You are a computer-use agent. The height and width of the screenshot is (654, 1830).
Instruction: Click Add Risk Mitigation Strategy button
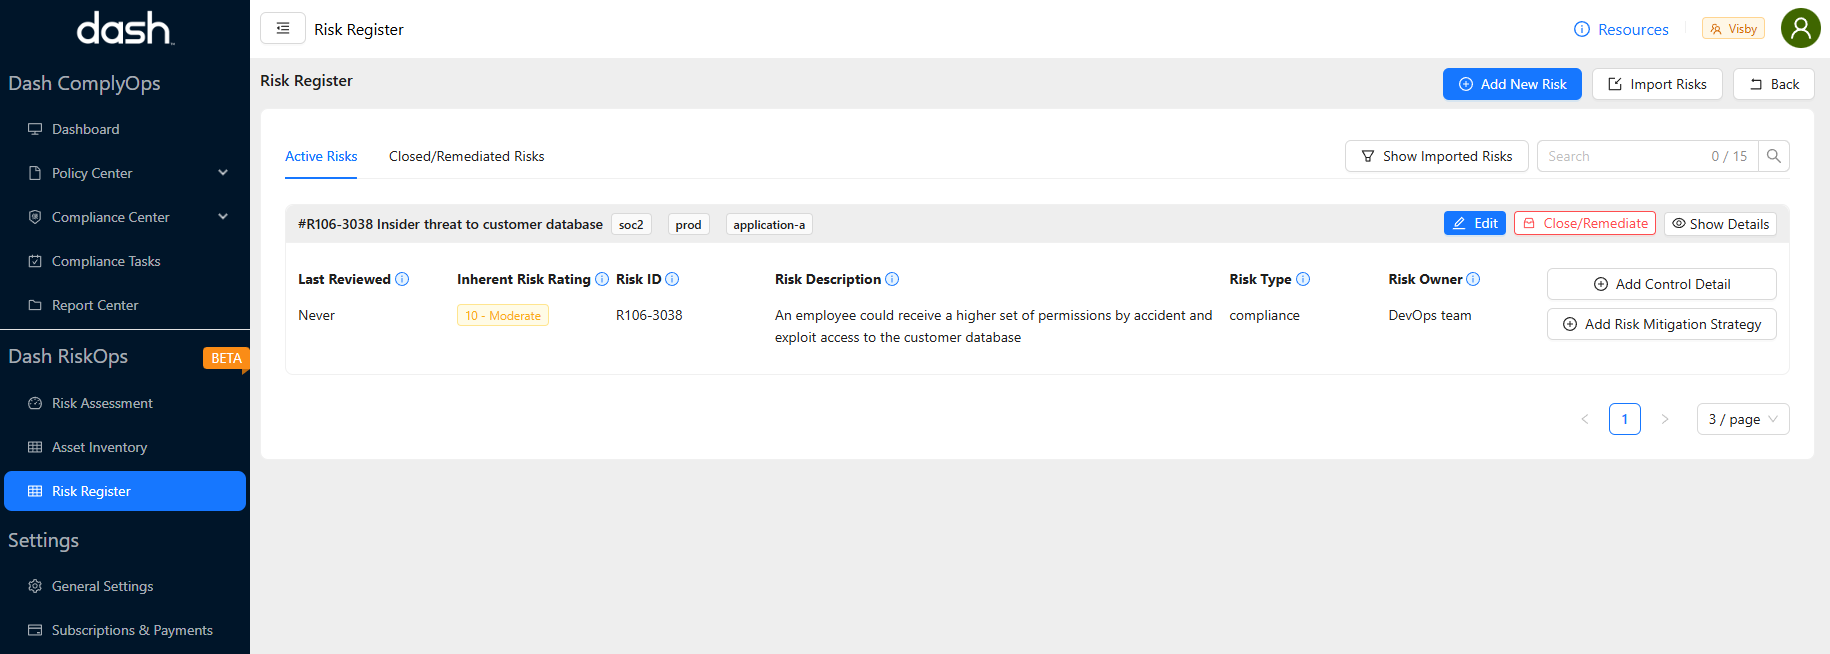(x=1661, y=324)
